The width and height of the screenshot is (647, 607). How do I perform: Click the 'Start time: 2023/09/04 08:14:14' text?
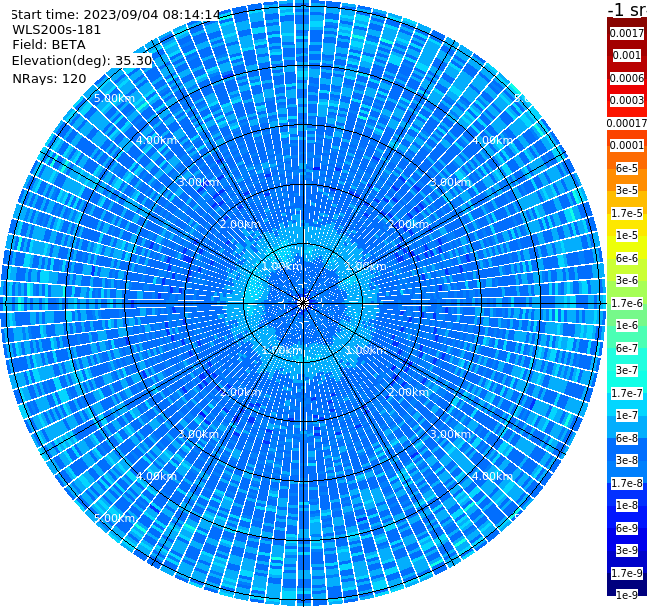point(115,14)
